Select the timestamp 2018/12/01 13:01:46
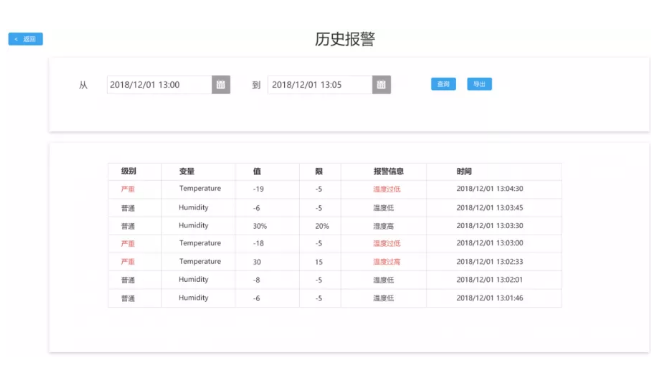660x373 pixels. (x=490, y=298)
